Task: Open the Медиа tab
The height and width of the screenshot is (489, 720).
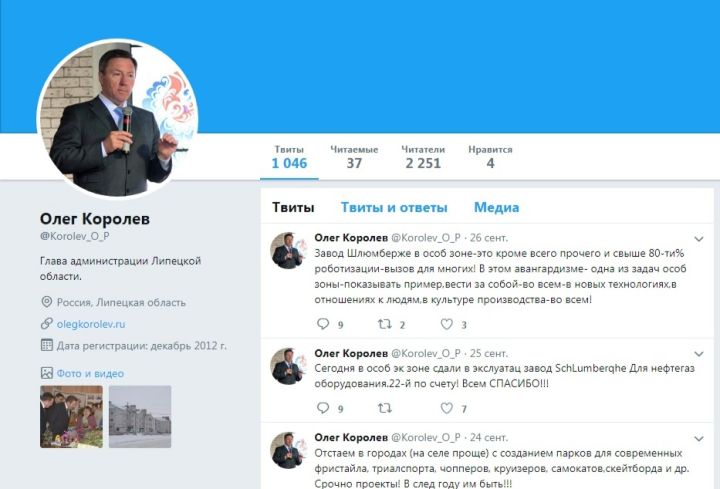Action: 496,207
